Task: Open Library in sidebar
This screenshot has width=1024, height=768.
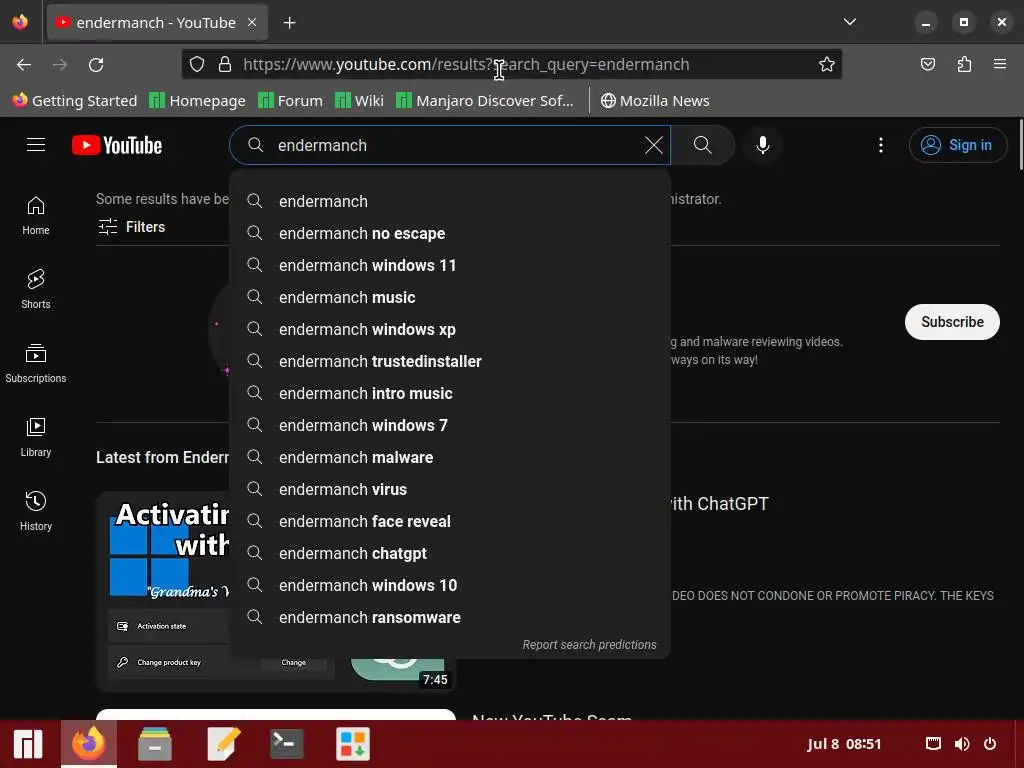Action: [x=35, y=438]
